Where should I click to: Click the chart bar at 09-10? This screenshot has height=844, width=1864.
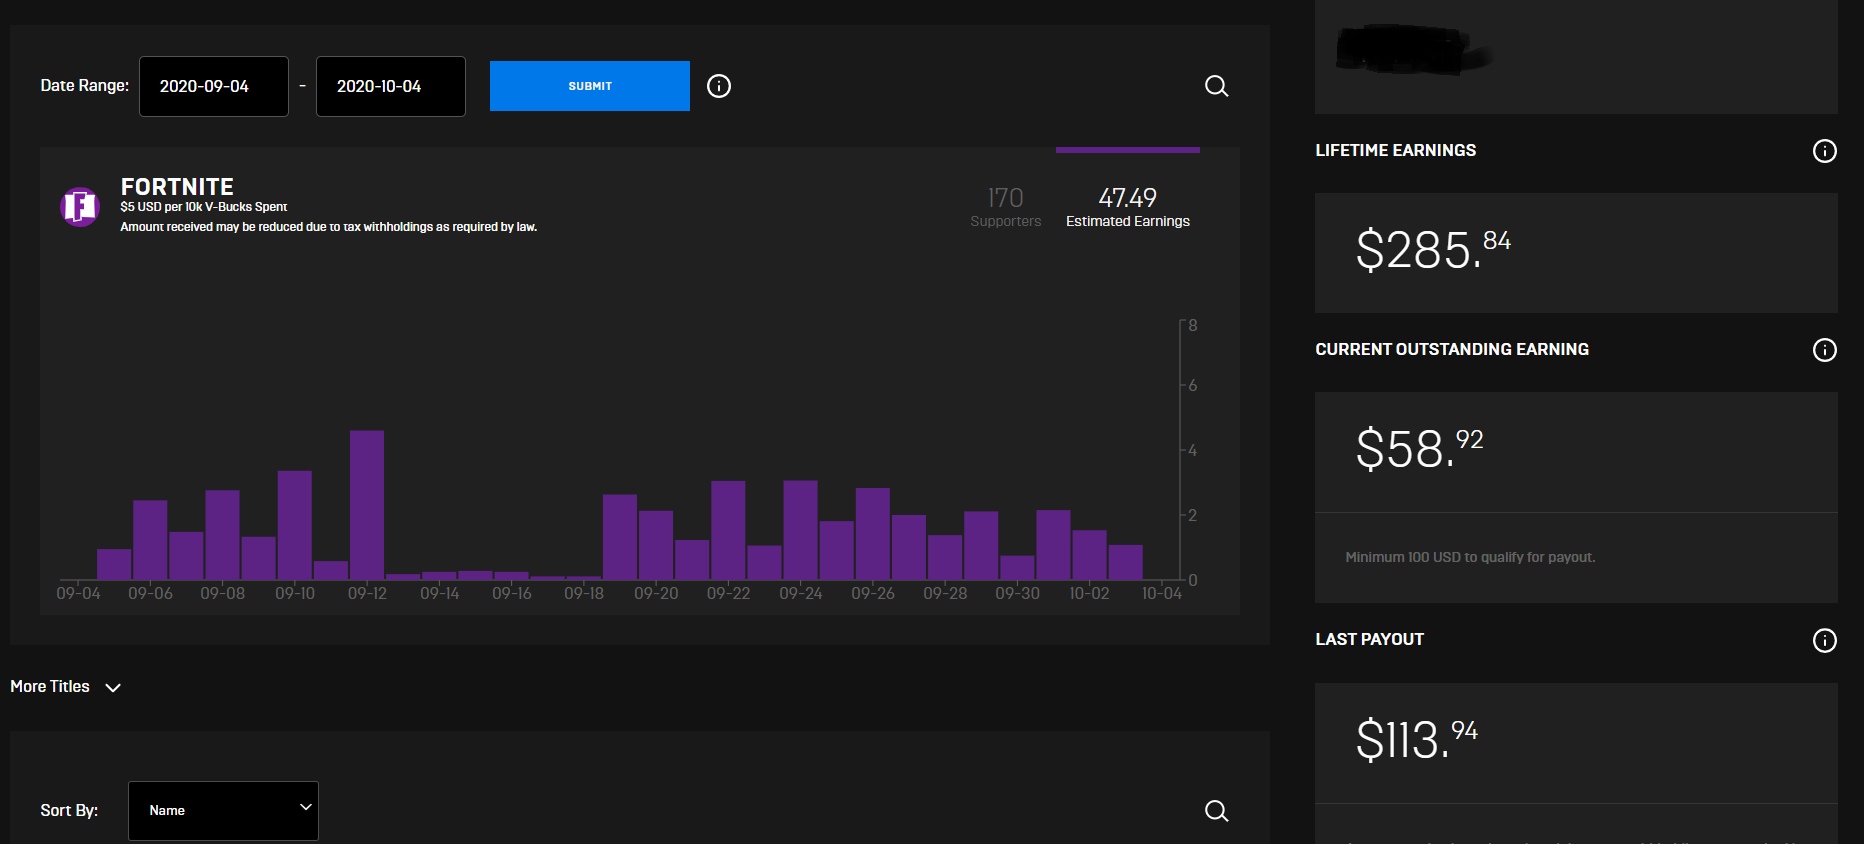pyautogui.click(x=295, y=525)
